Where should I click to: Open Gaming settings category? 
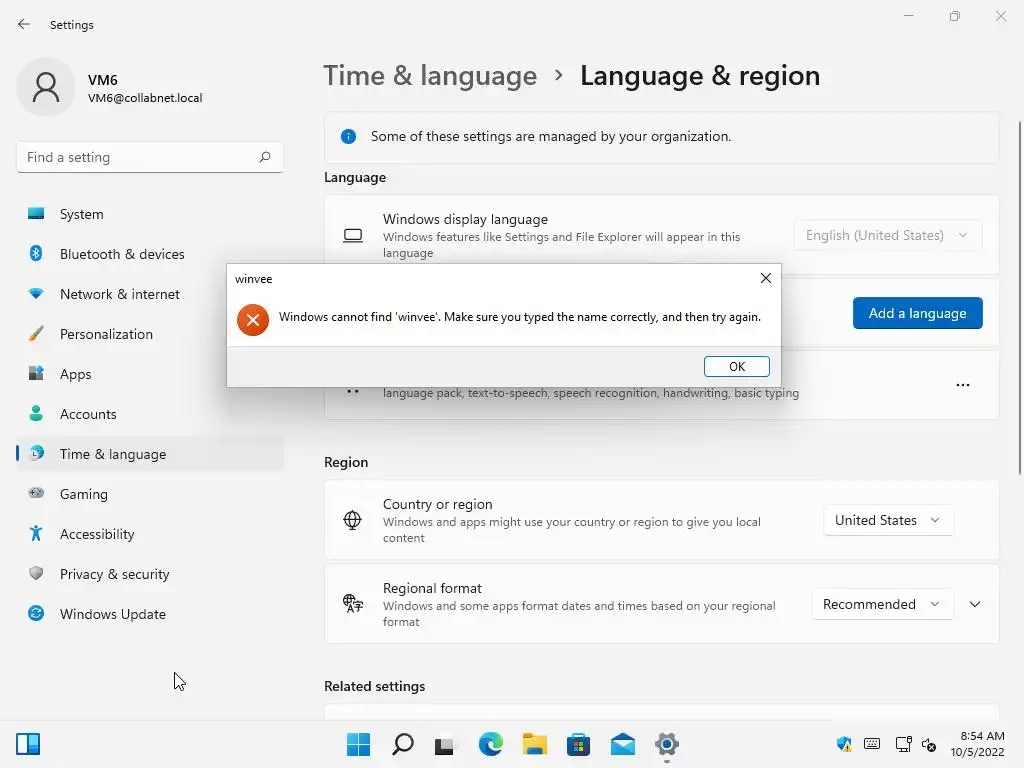(x=150, y=494)
